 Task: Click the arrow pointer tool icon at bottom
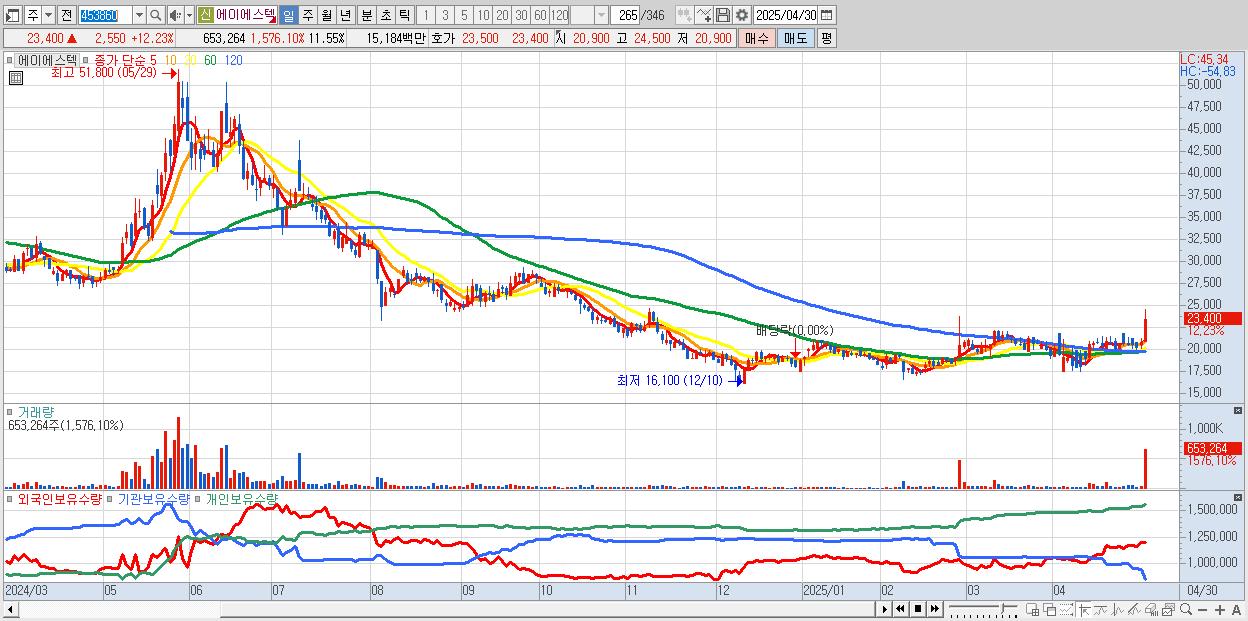(x=1084, y=610)
